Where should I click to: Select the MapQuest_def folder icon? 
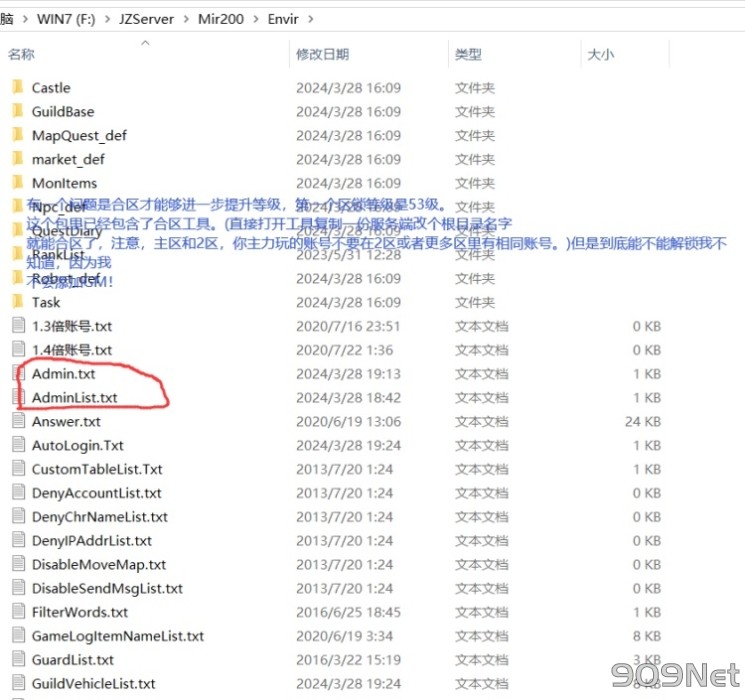(17, 135)
